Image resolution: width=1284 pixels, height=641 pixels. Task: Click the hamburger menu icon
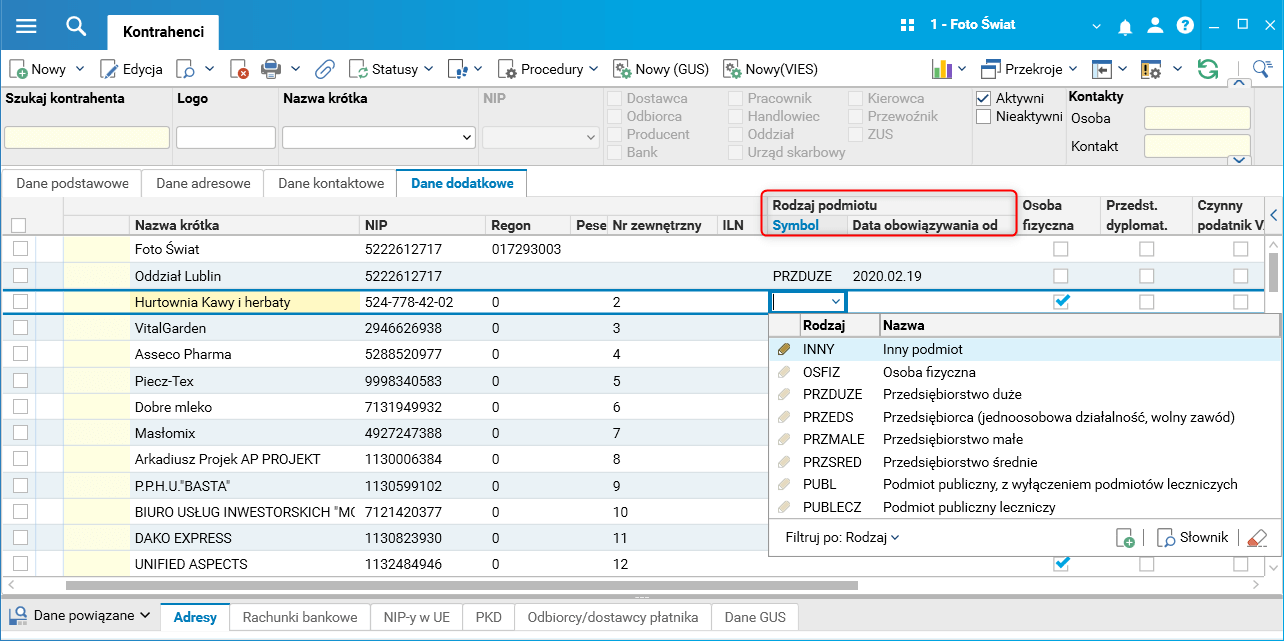pyautogui.click(x=25, y=26)
